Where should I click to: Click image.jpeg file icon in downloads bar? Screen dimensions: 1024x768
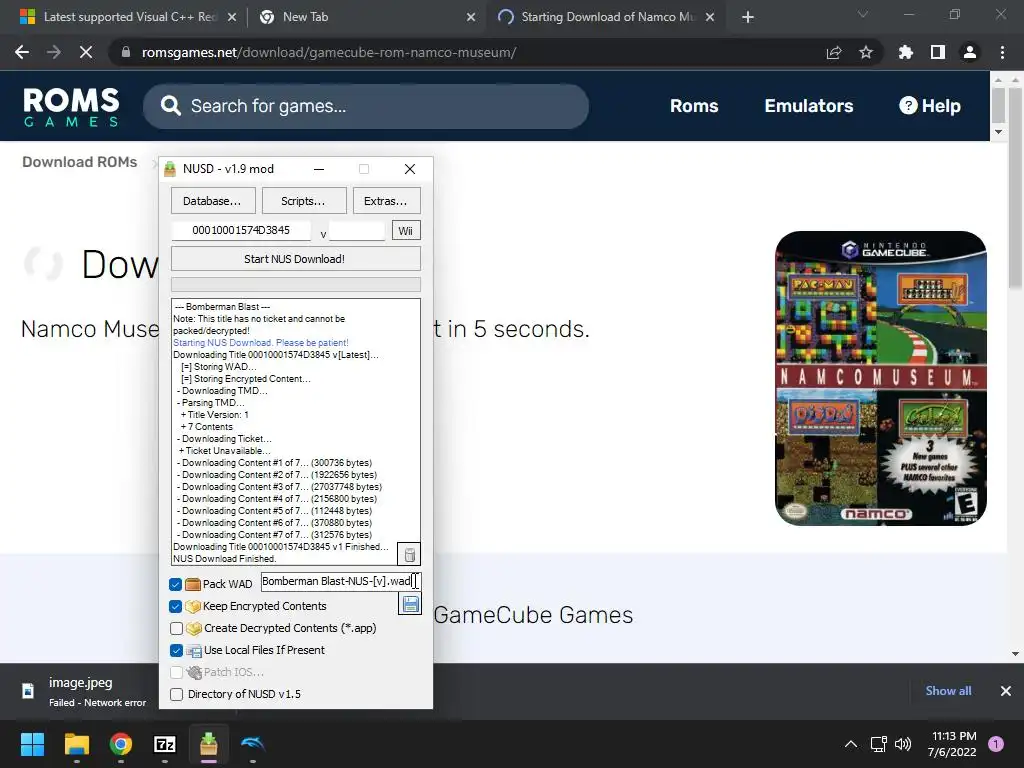tap(28, 691)
